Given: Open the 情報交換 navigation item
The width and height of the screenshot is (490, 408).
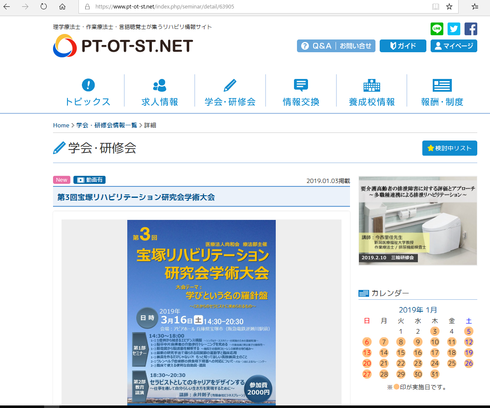Looking at the screenshot, I should tap(301, 92).
